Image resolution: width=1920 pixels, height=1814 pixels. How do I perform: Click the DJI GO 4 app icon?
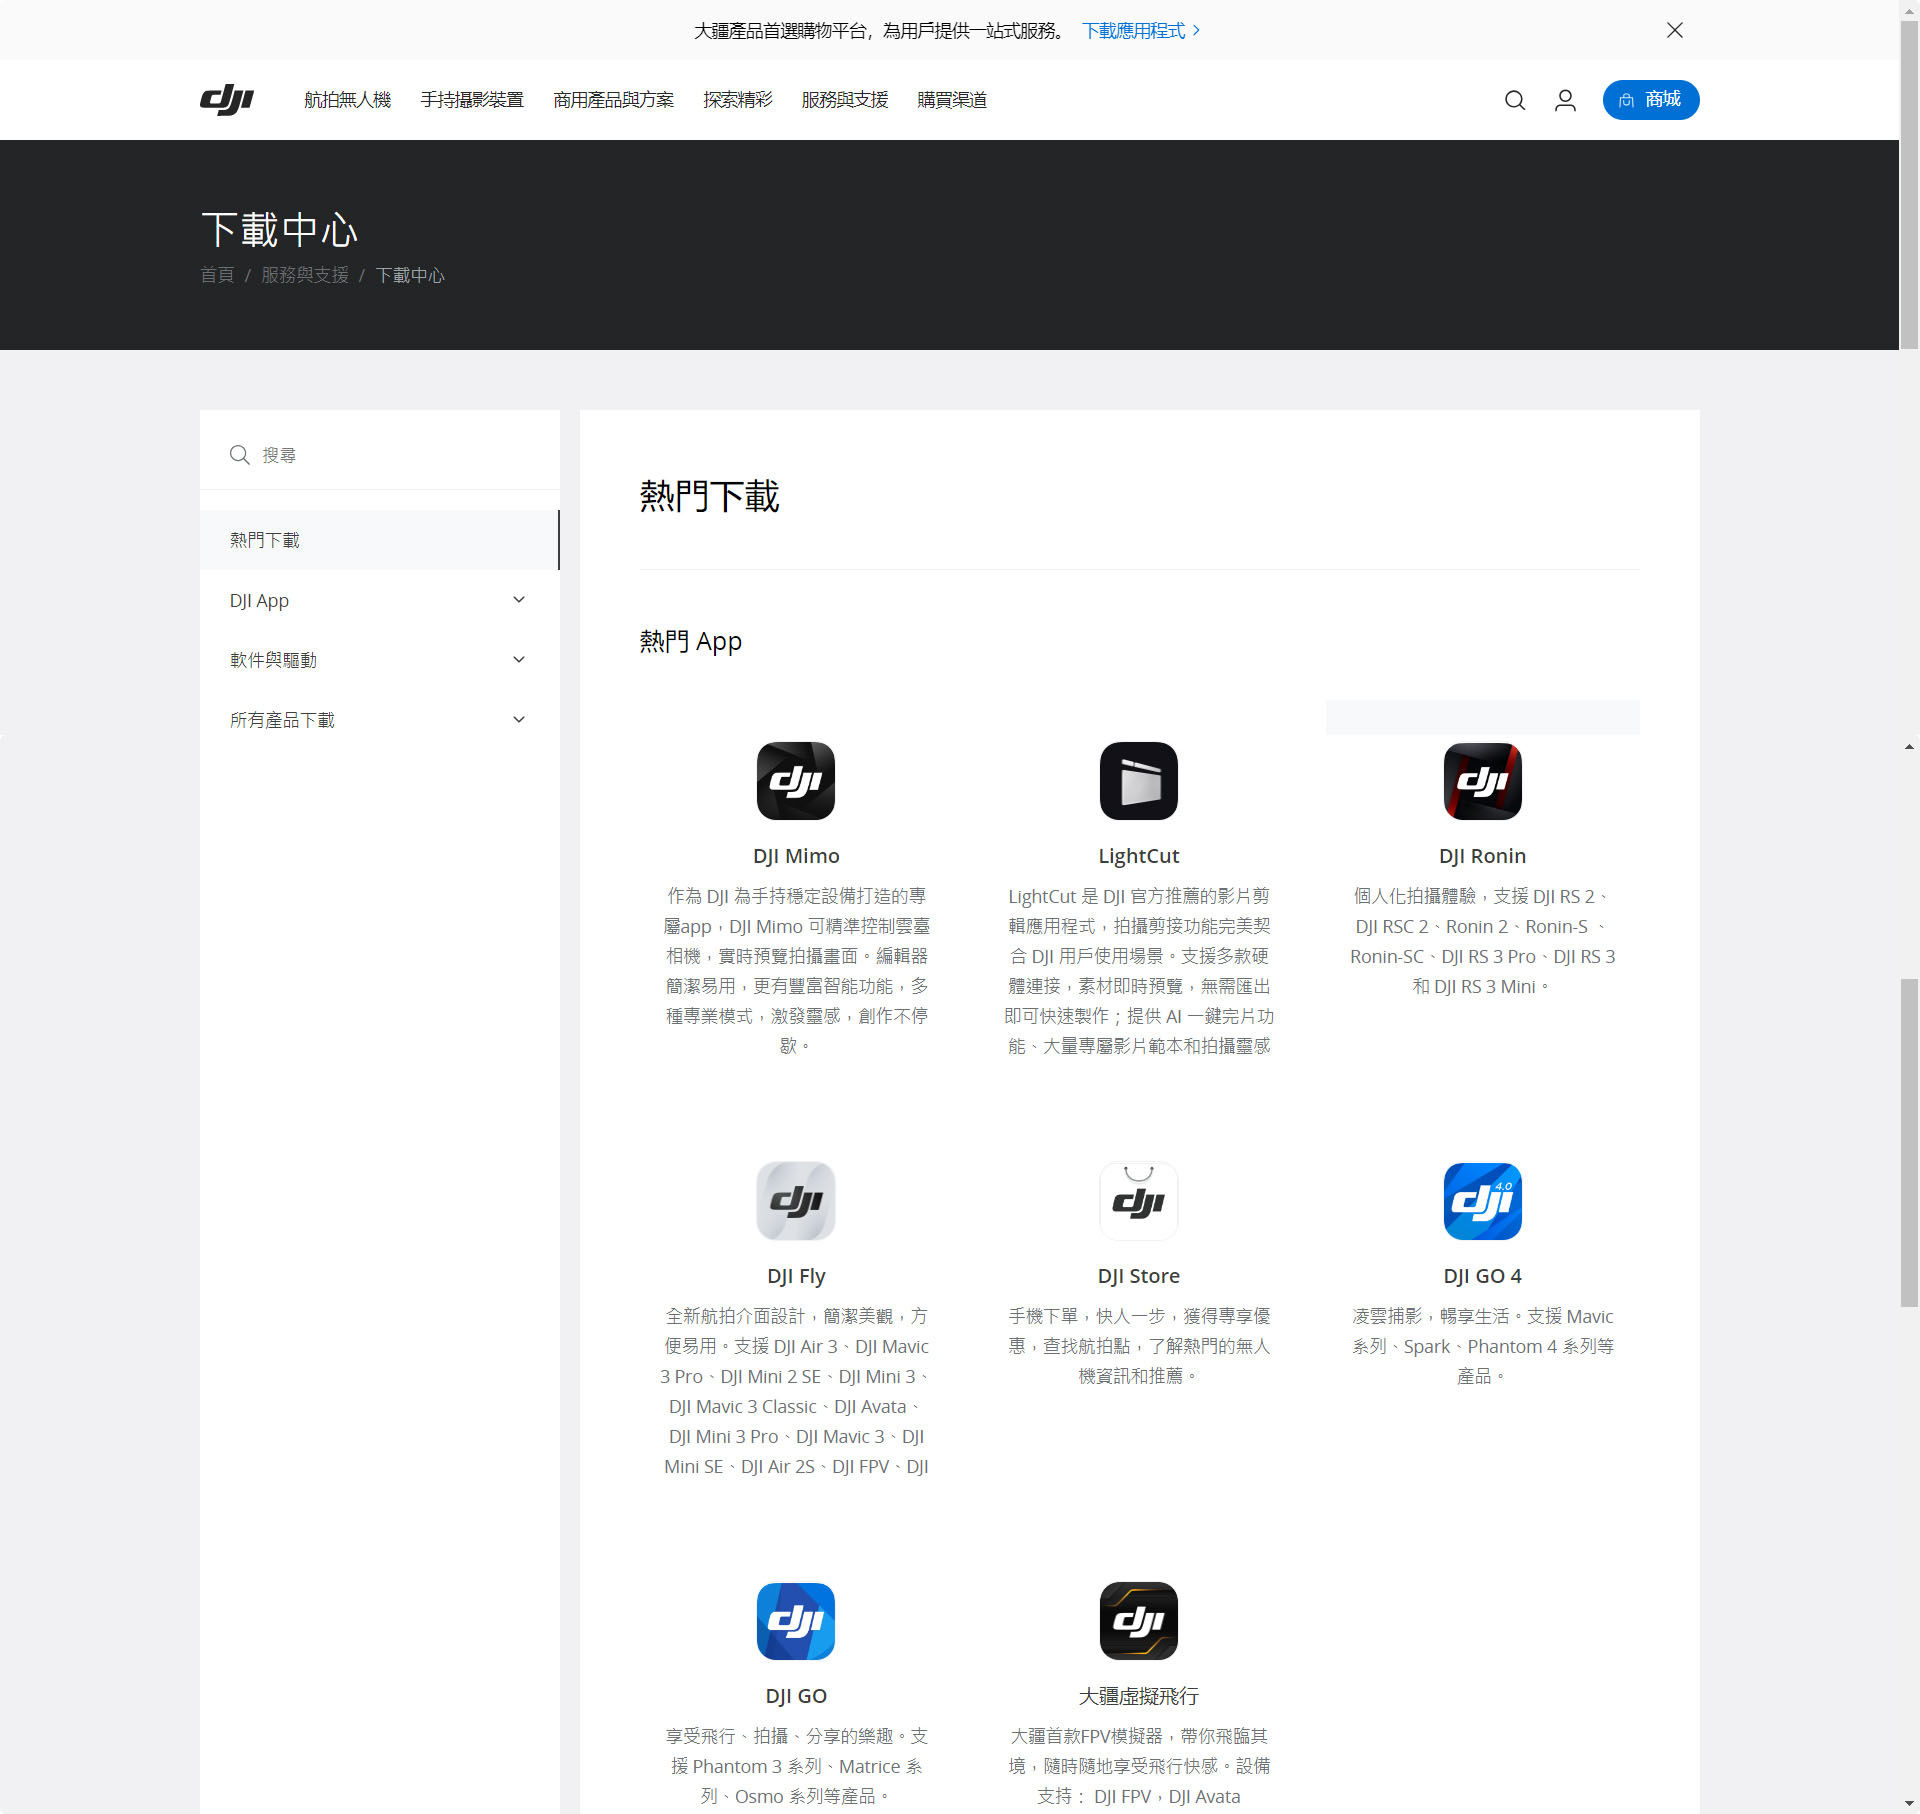pos(1482,1200)
